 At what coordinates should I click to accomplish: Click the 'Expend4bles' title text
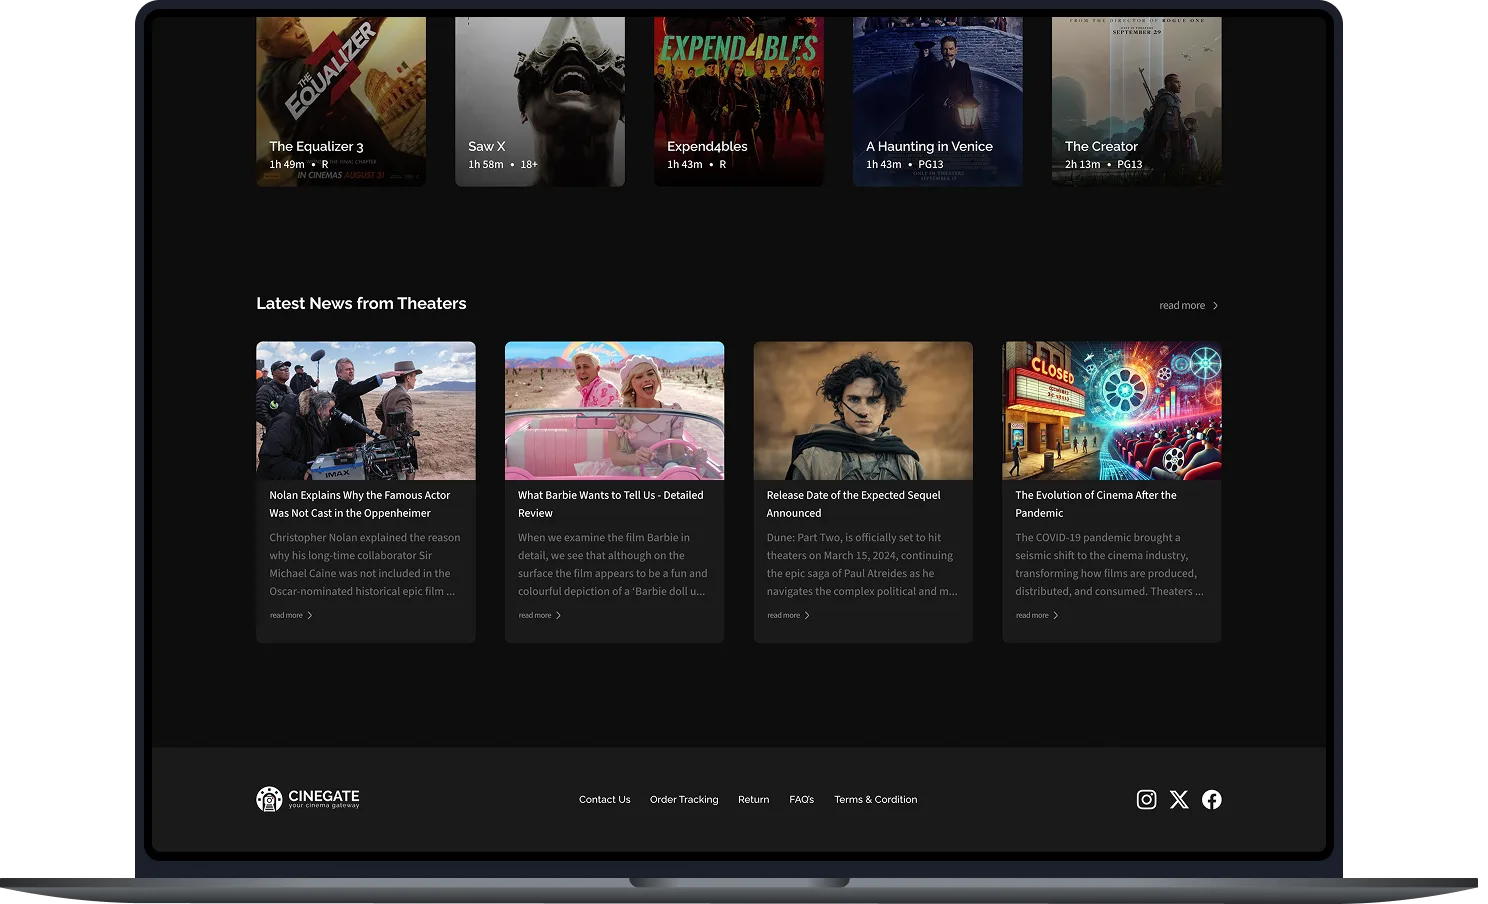(x=707, y=146)
